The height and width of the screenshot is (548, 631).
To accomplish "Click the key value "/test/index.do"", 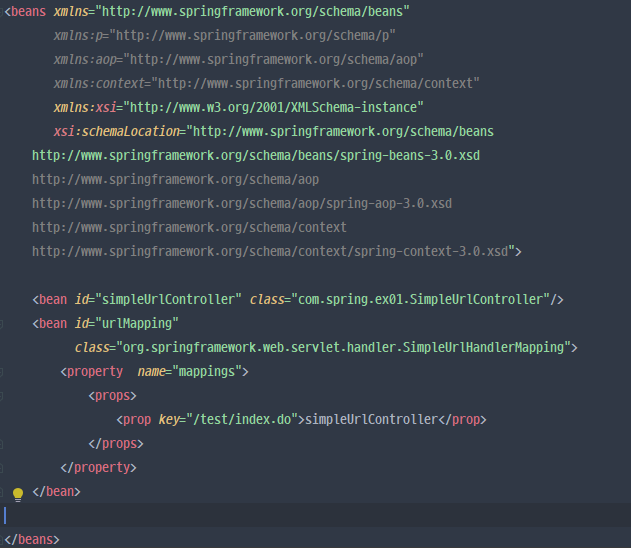I will [242, 419].
